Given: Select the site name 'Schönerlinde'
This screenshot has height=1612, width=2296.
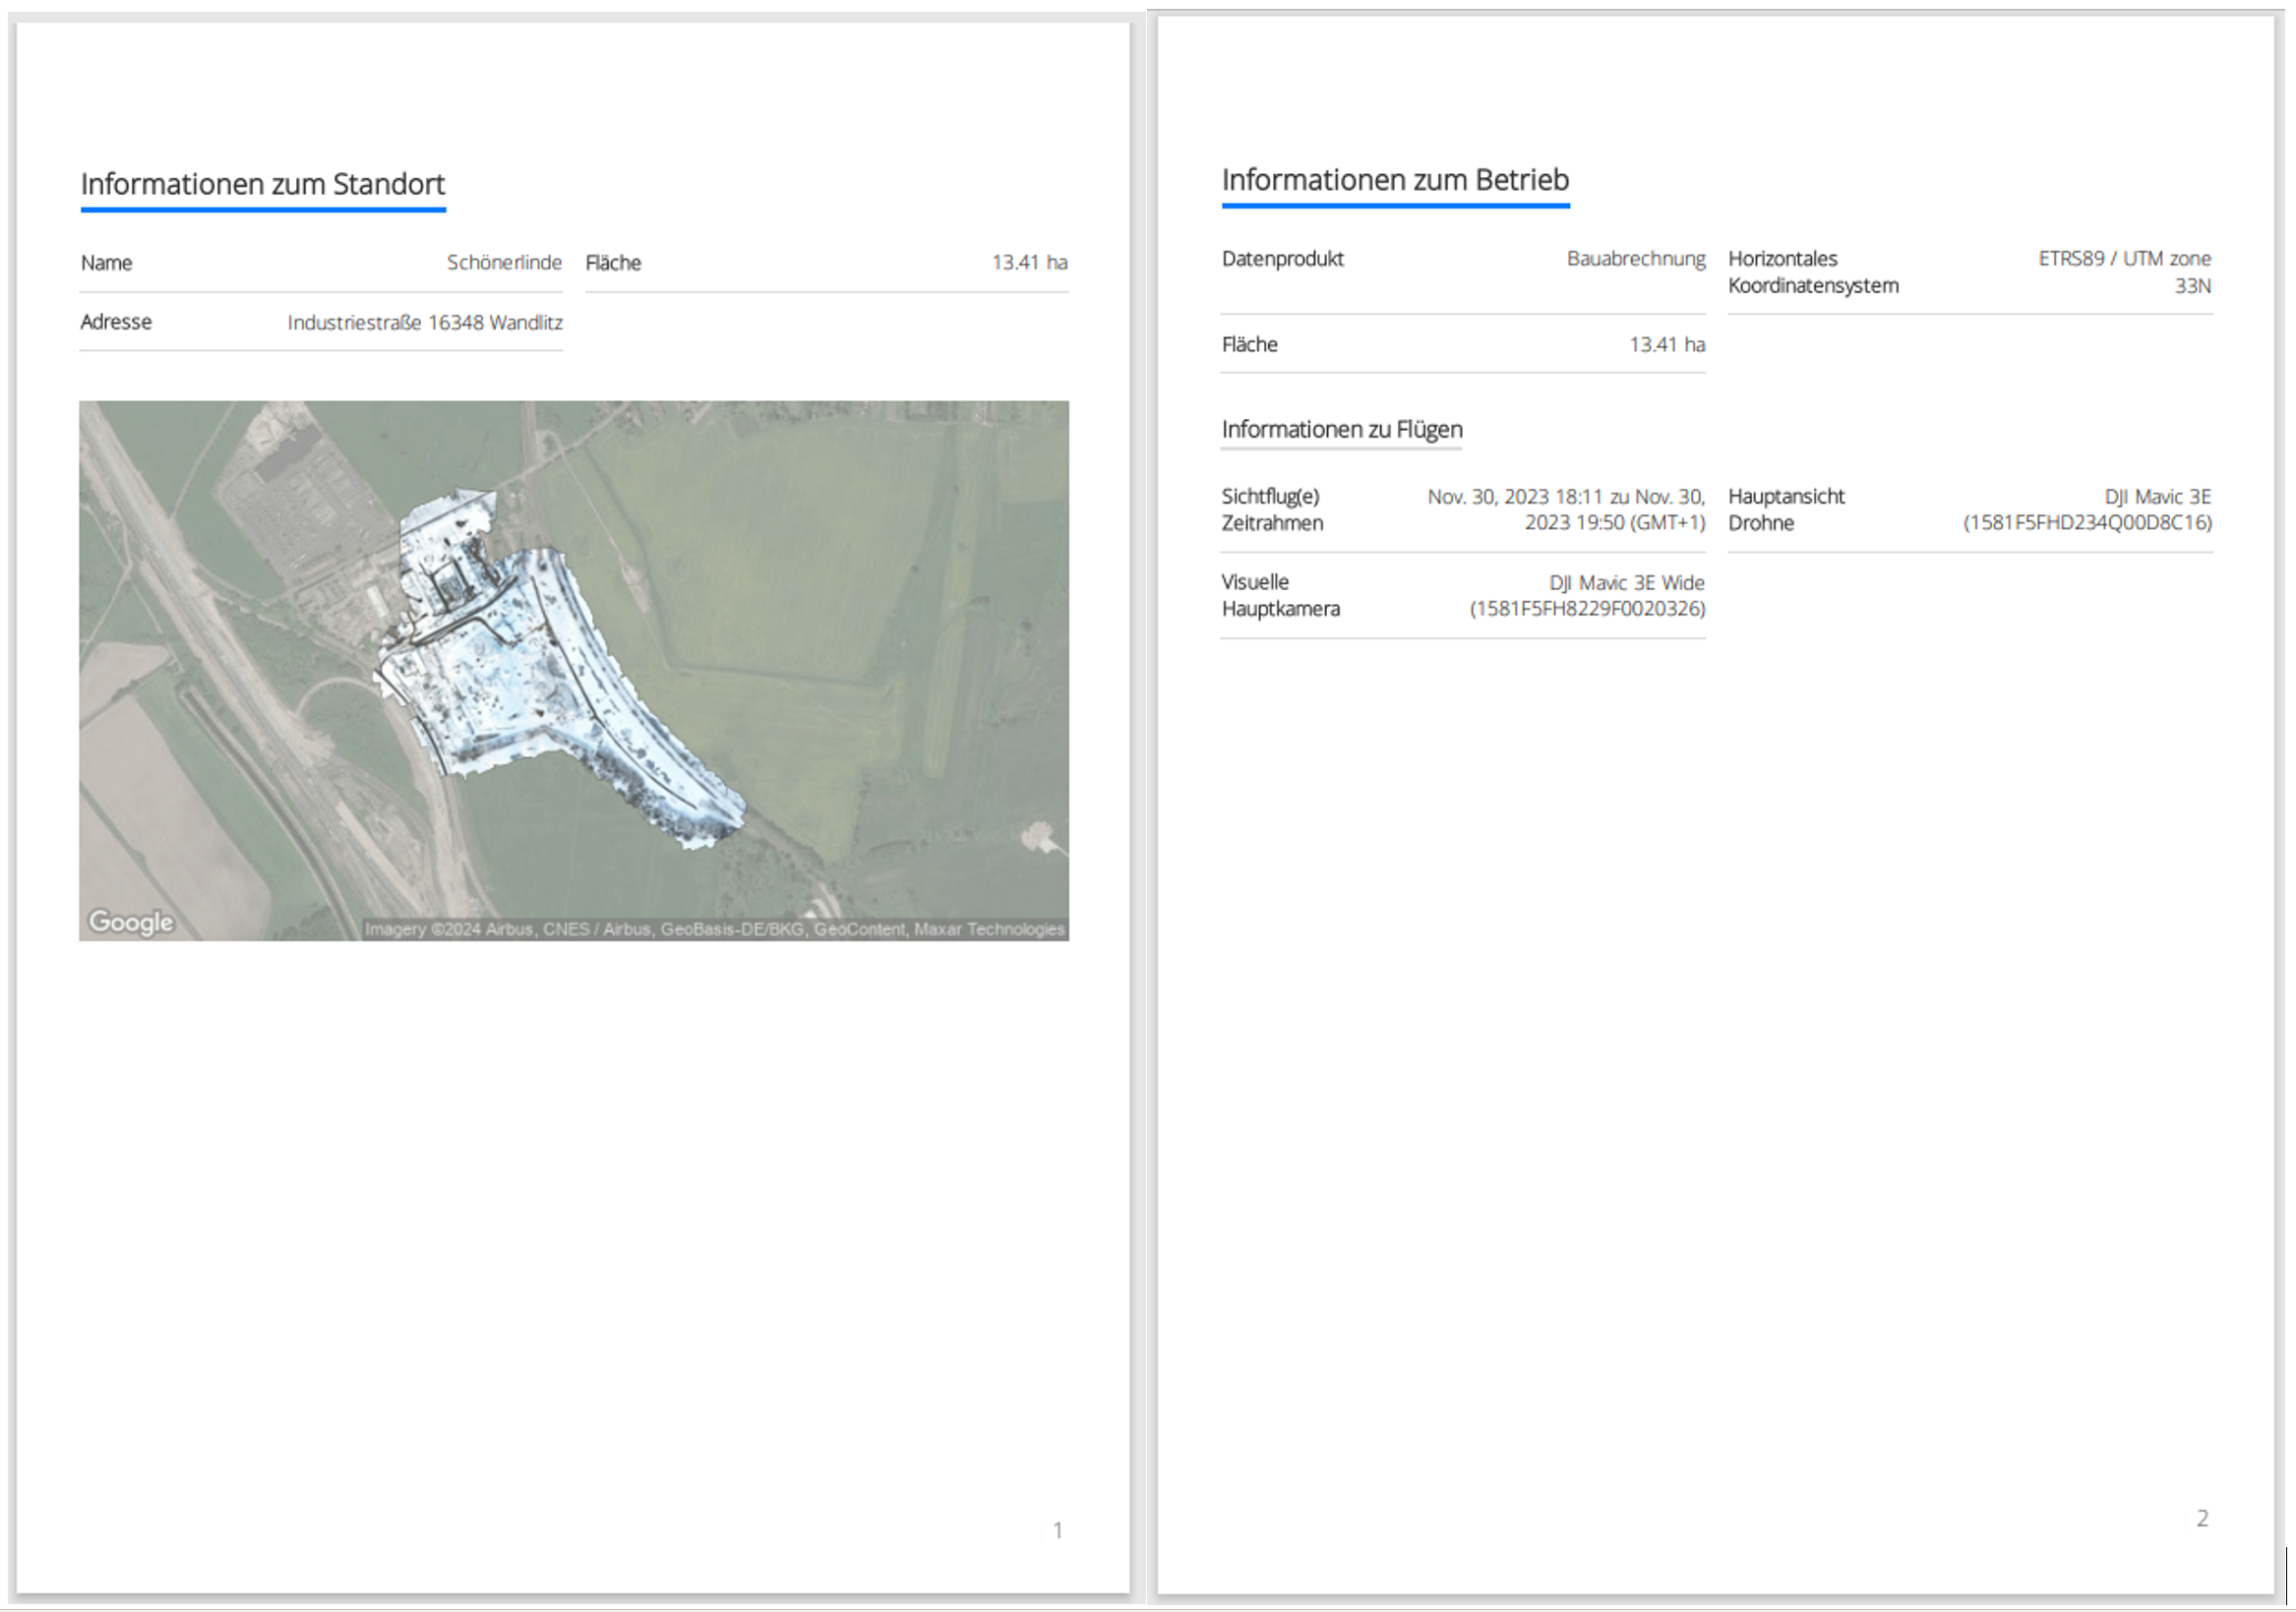Looking at the screenshot, I should tap(504, 262).
